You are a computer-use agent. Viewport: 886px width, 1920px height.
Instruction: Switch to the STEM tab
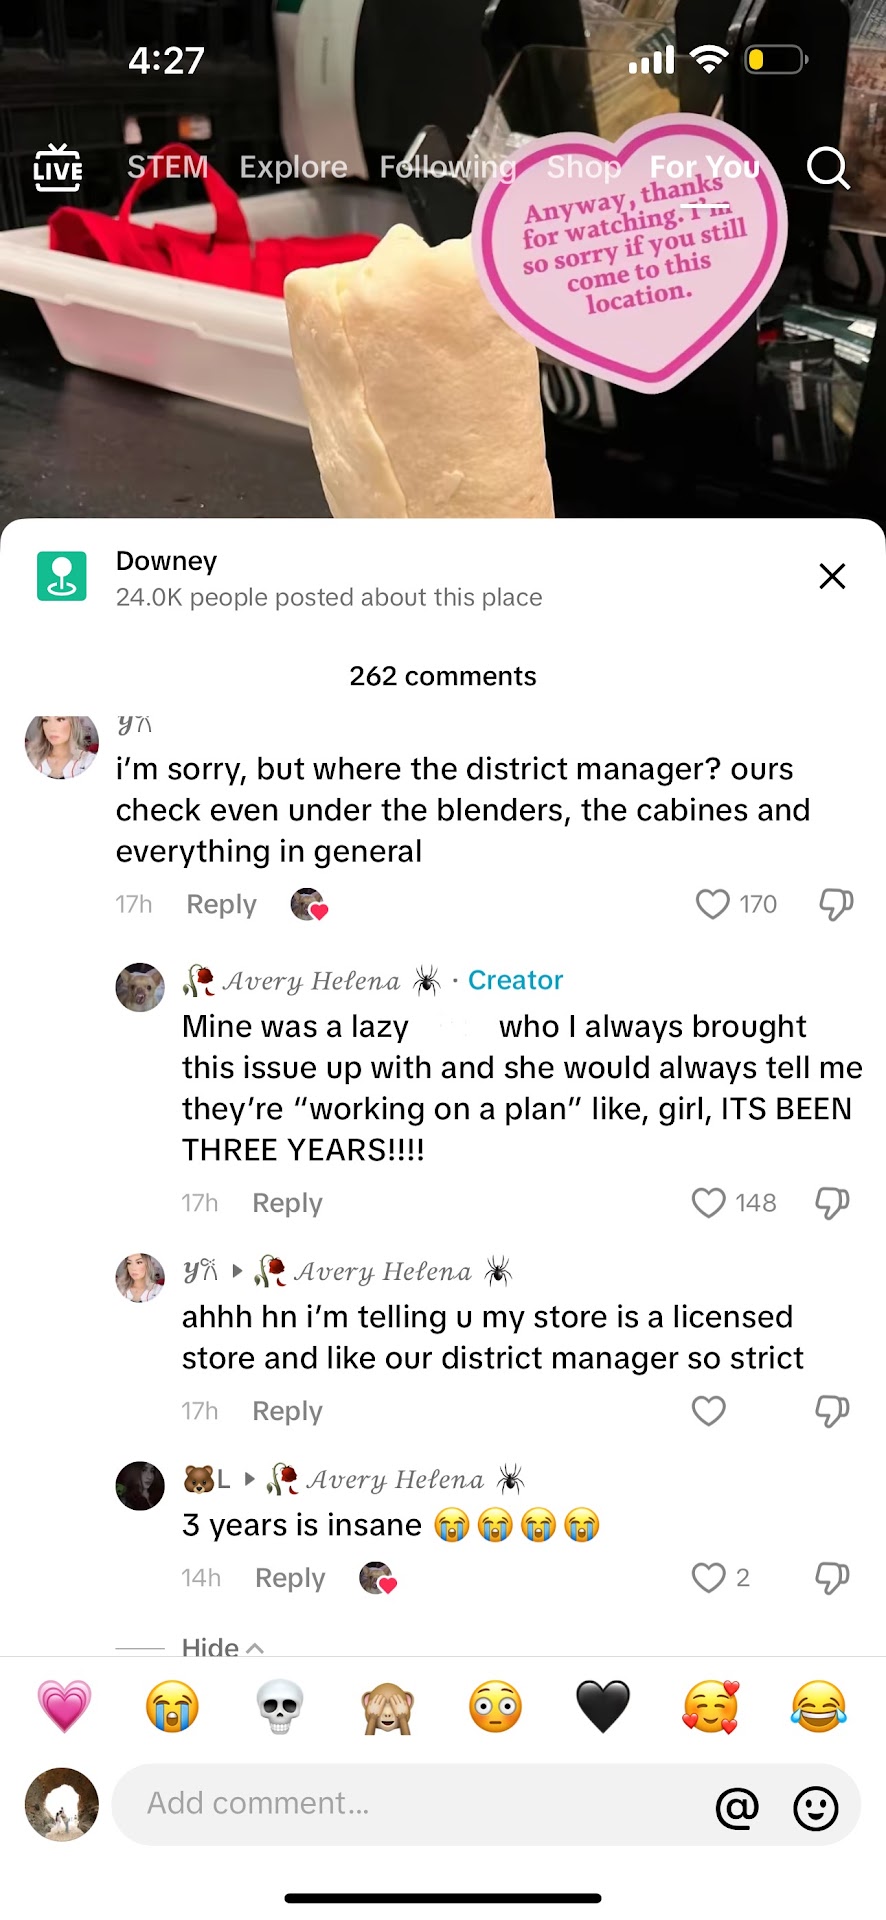167,167
